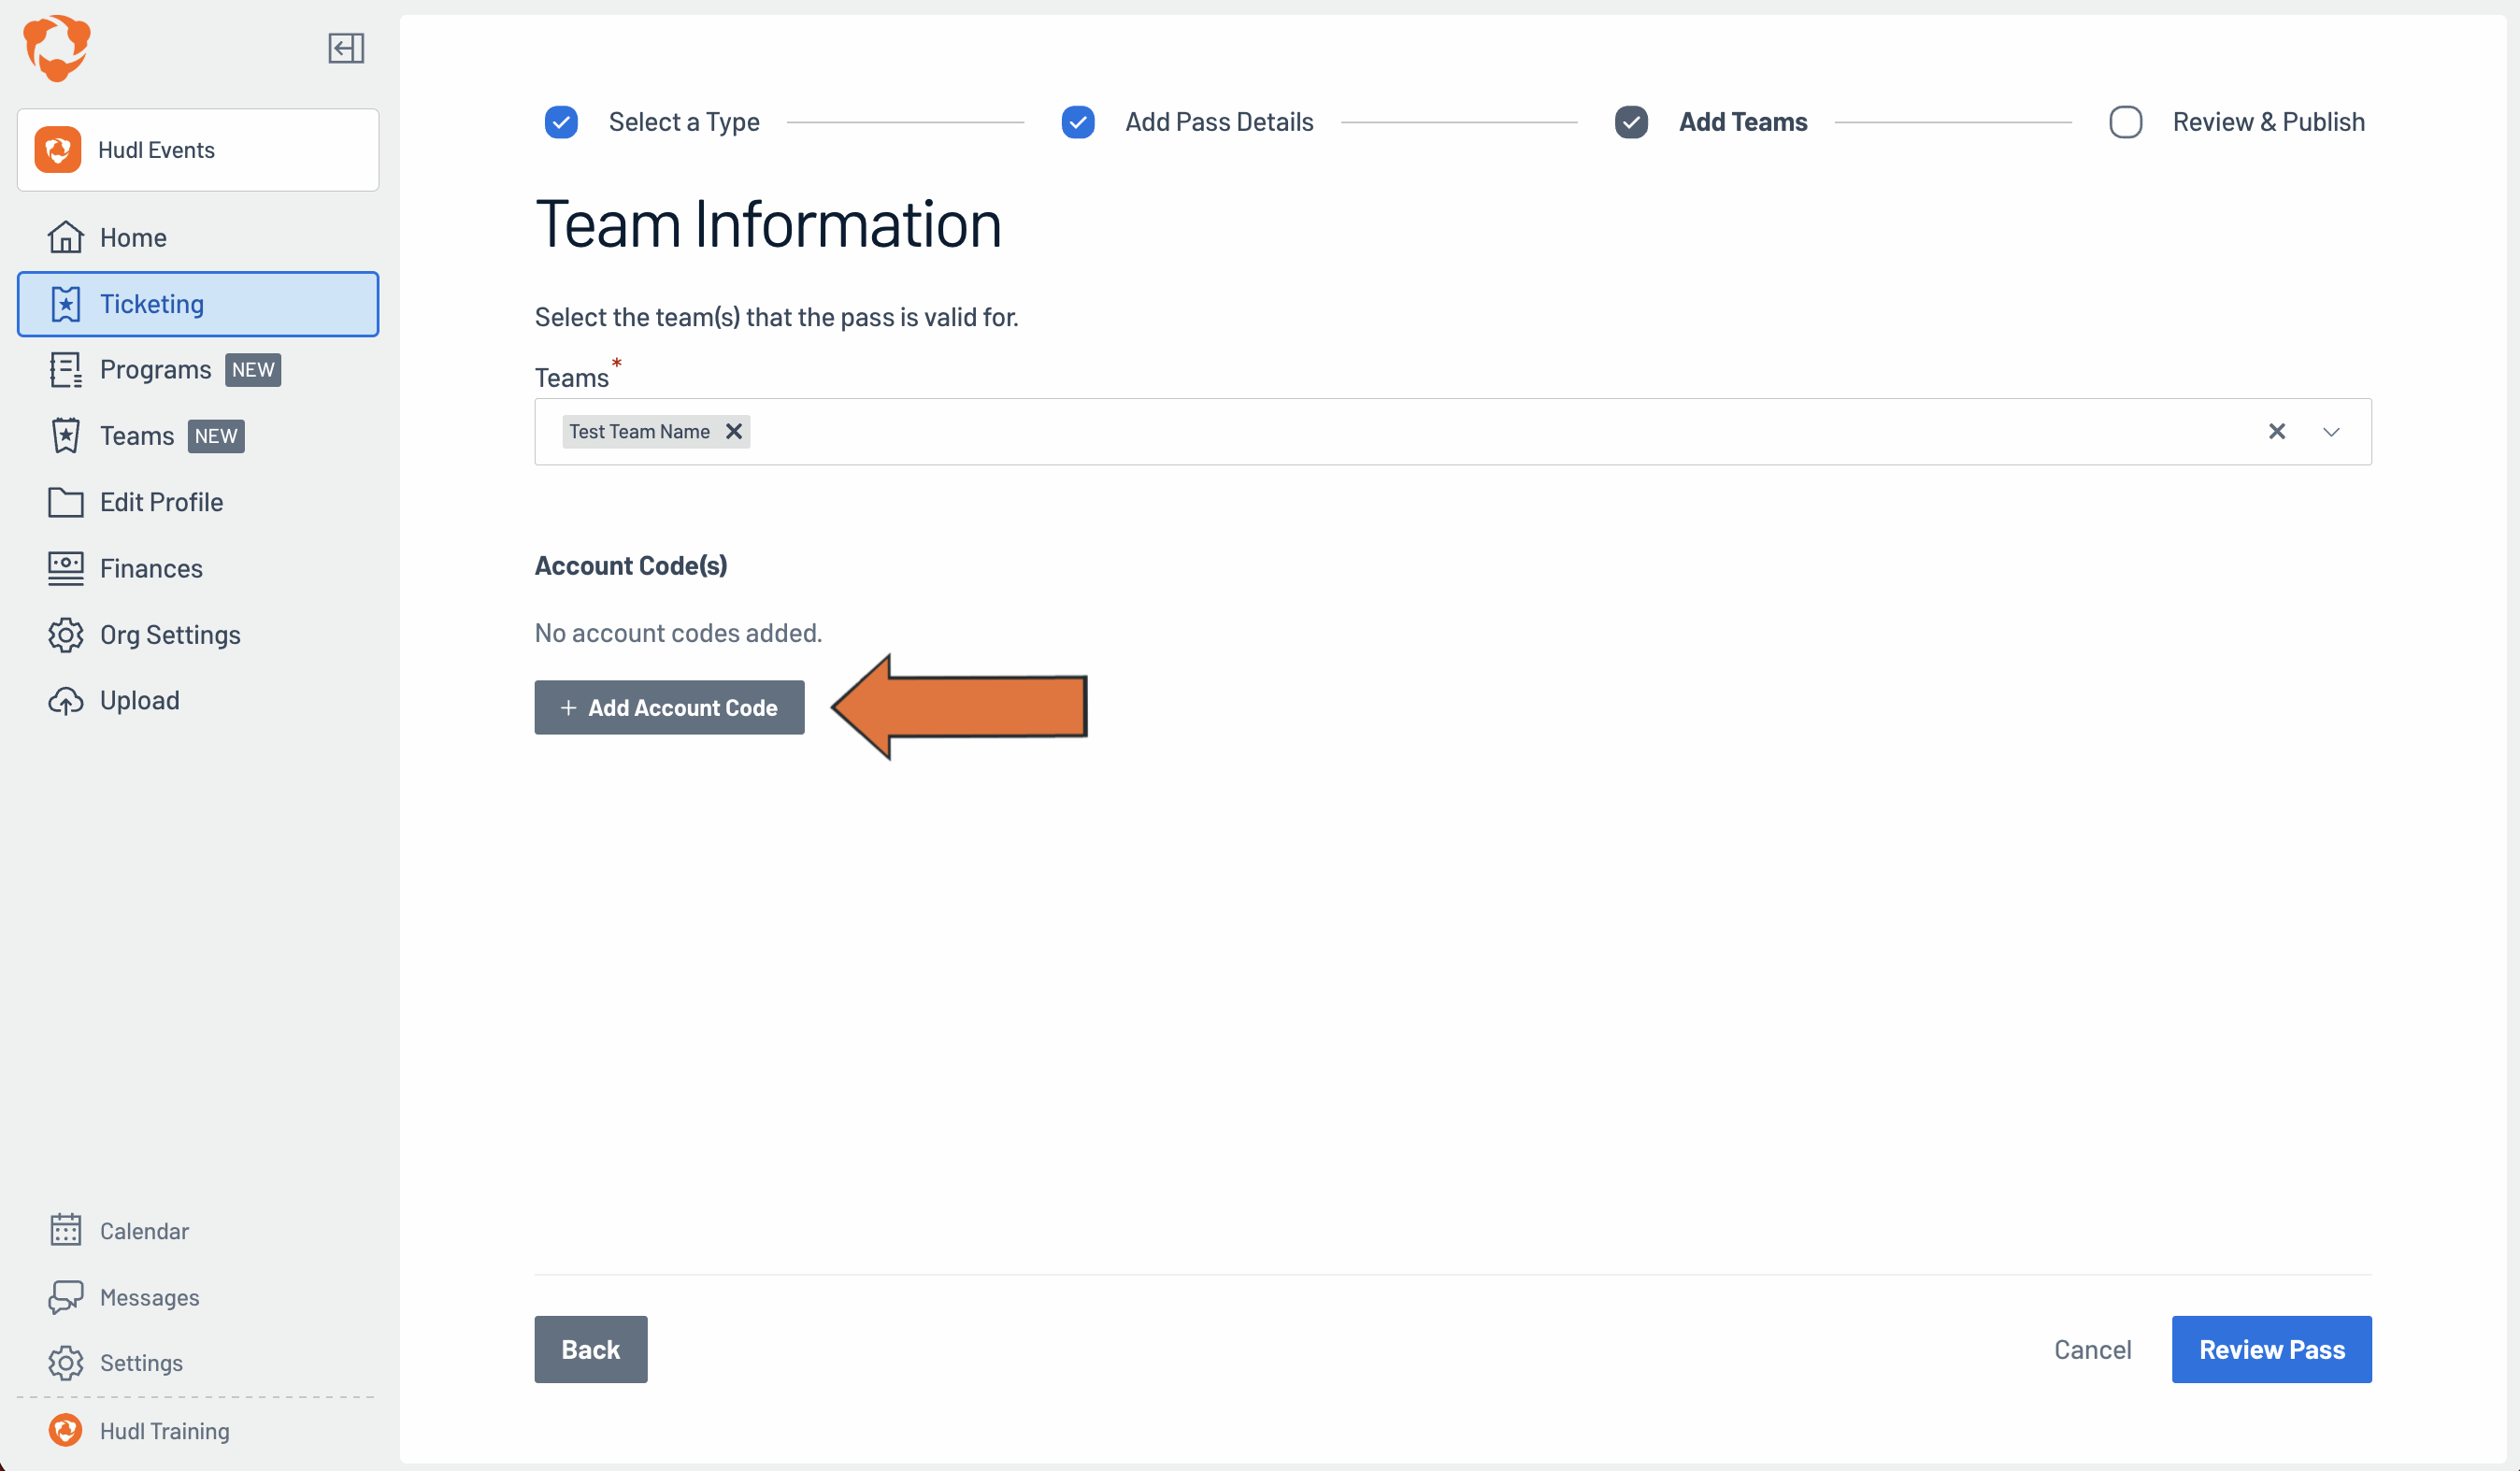
Task: Click the Ticketing star ticket icon
Action: coord(66,304)
